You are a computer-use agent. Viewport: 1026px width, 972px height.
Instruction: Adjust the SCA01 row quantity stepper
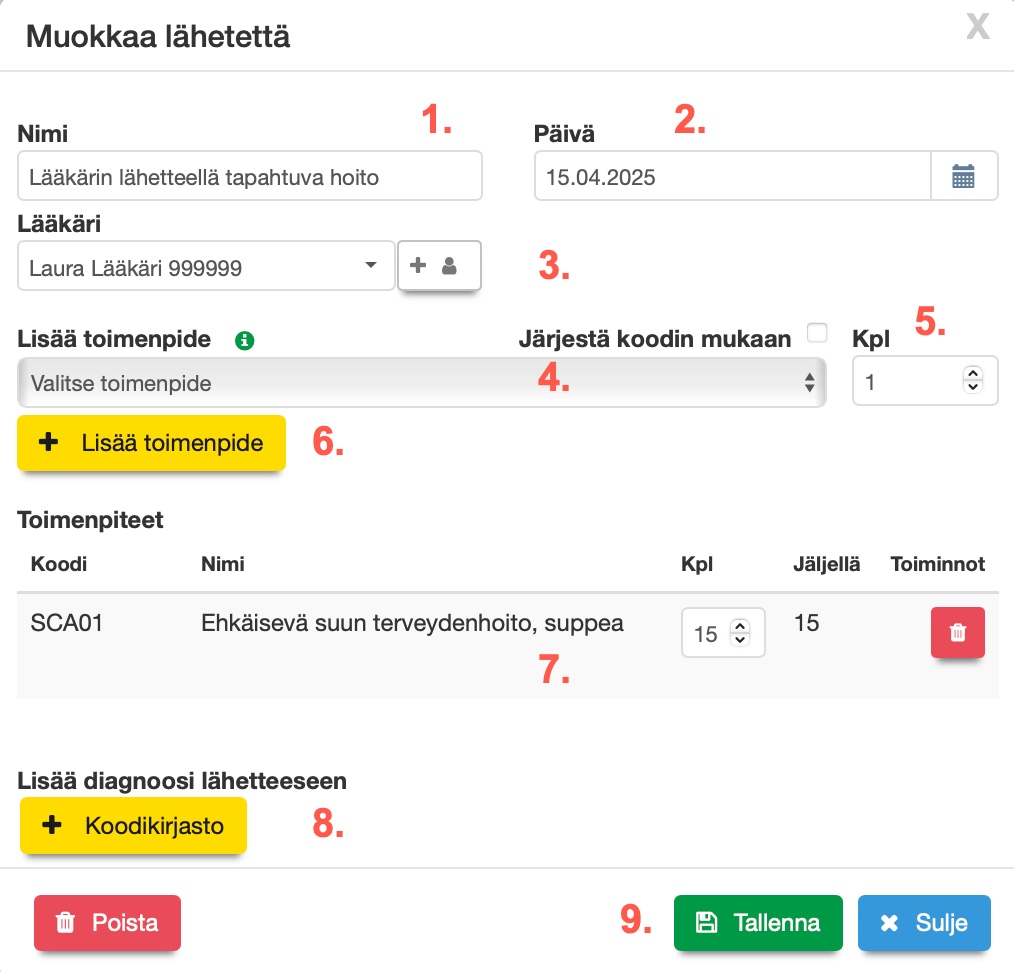pyautogui.click(x=740, y=633)
